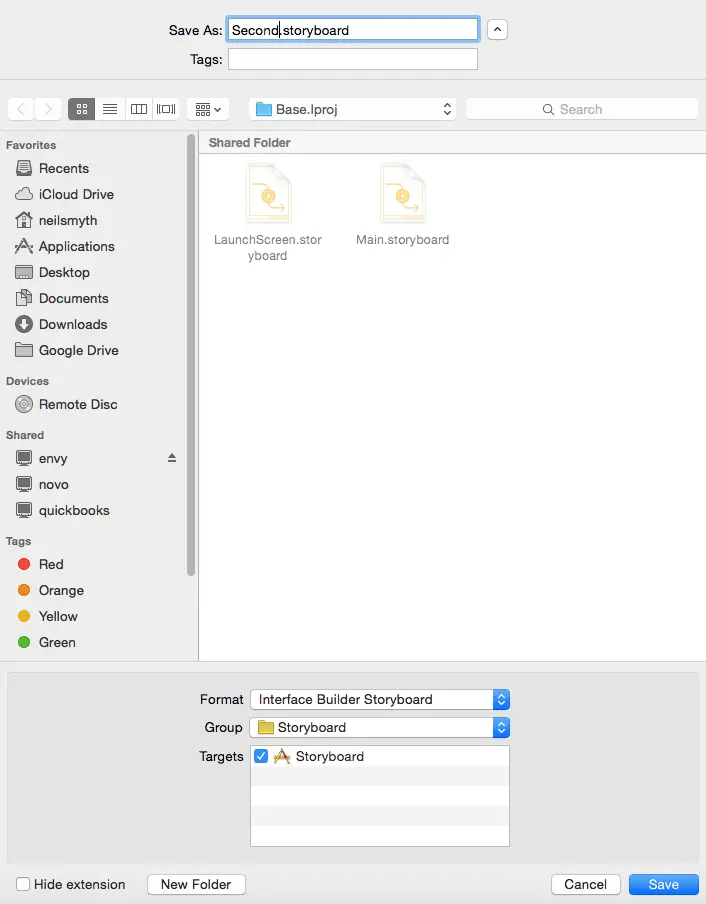Select LaunchScreen.storyboard file icon
This screenshot has width=706, height=904.
point(269,193)
